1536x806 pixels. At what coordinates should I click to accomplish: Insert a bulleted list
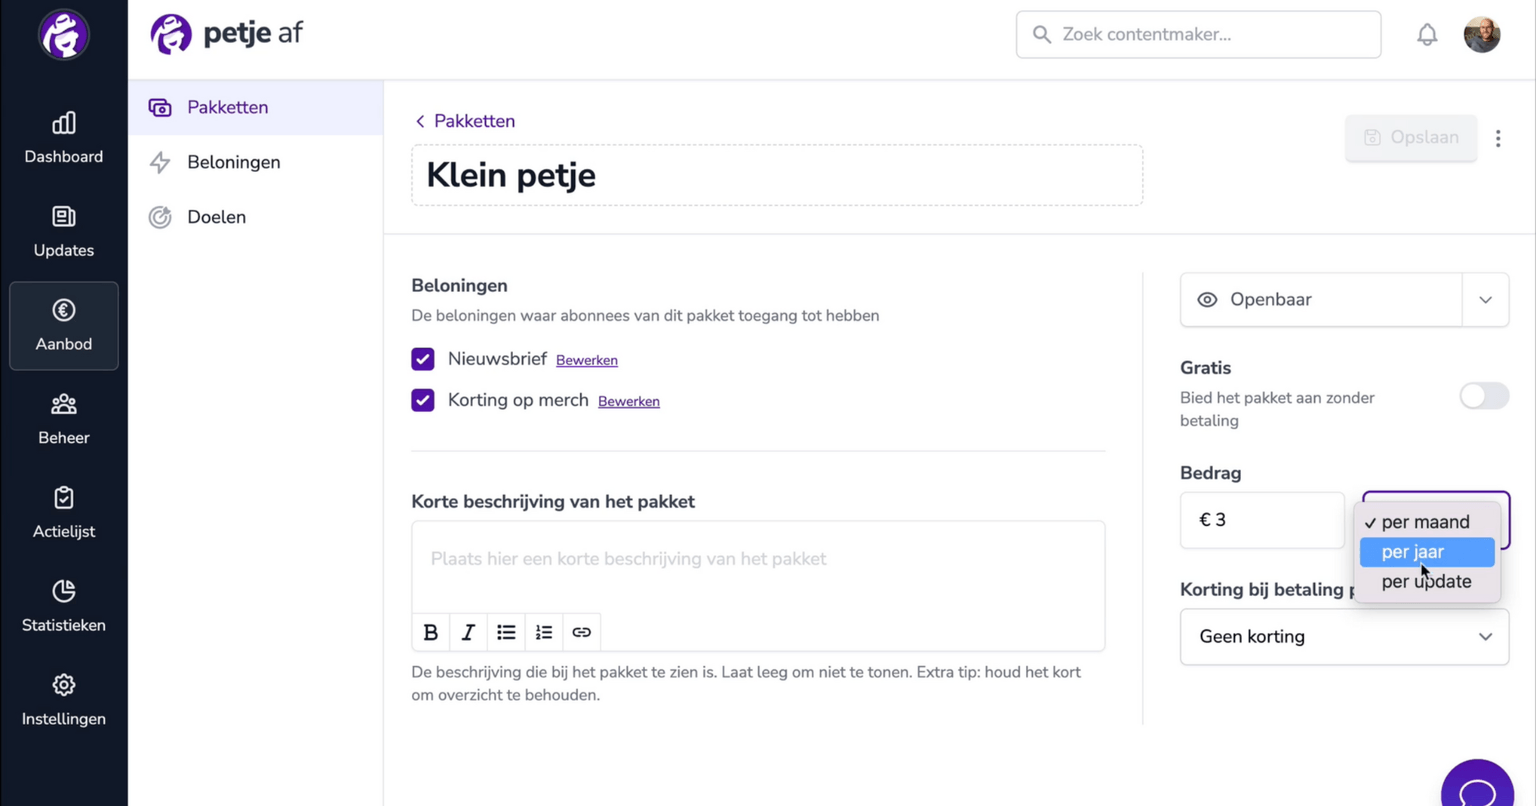click(x=506, y=632)
